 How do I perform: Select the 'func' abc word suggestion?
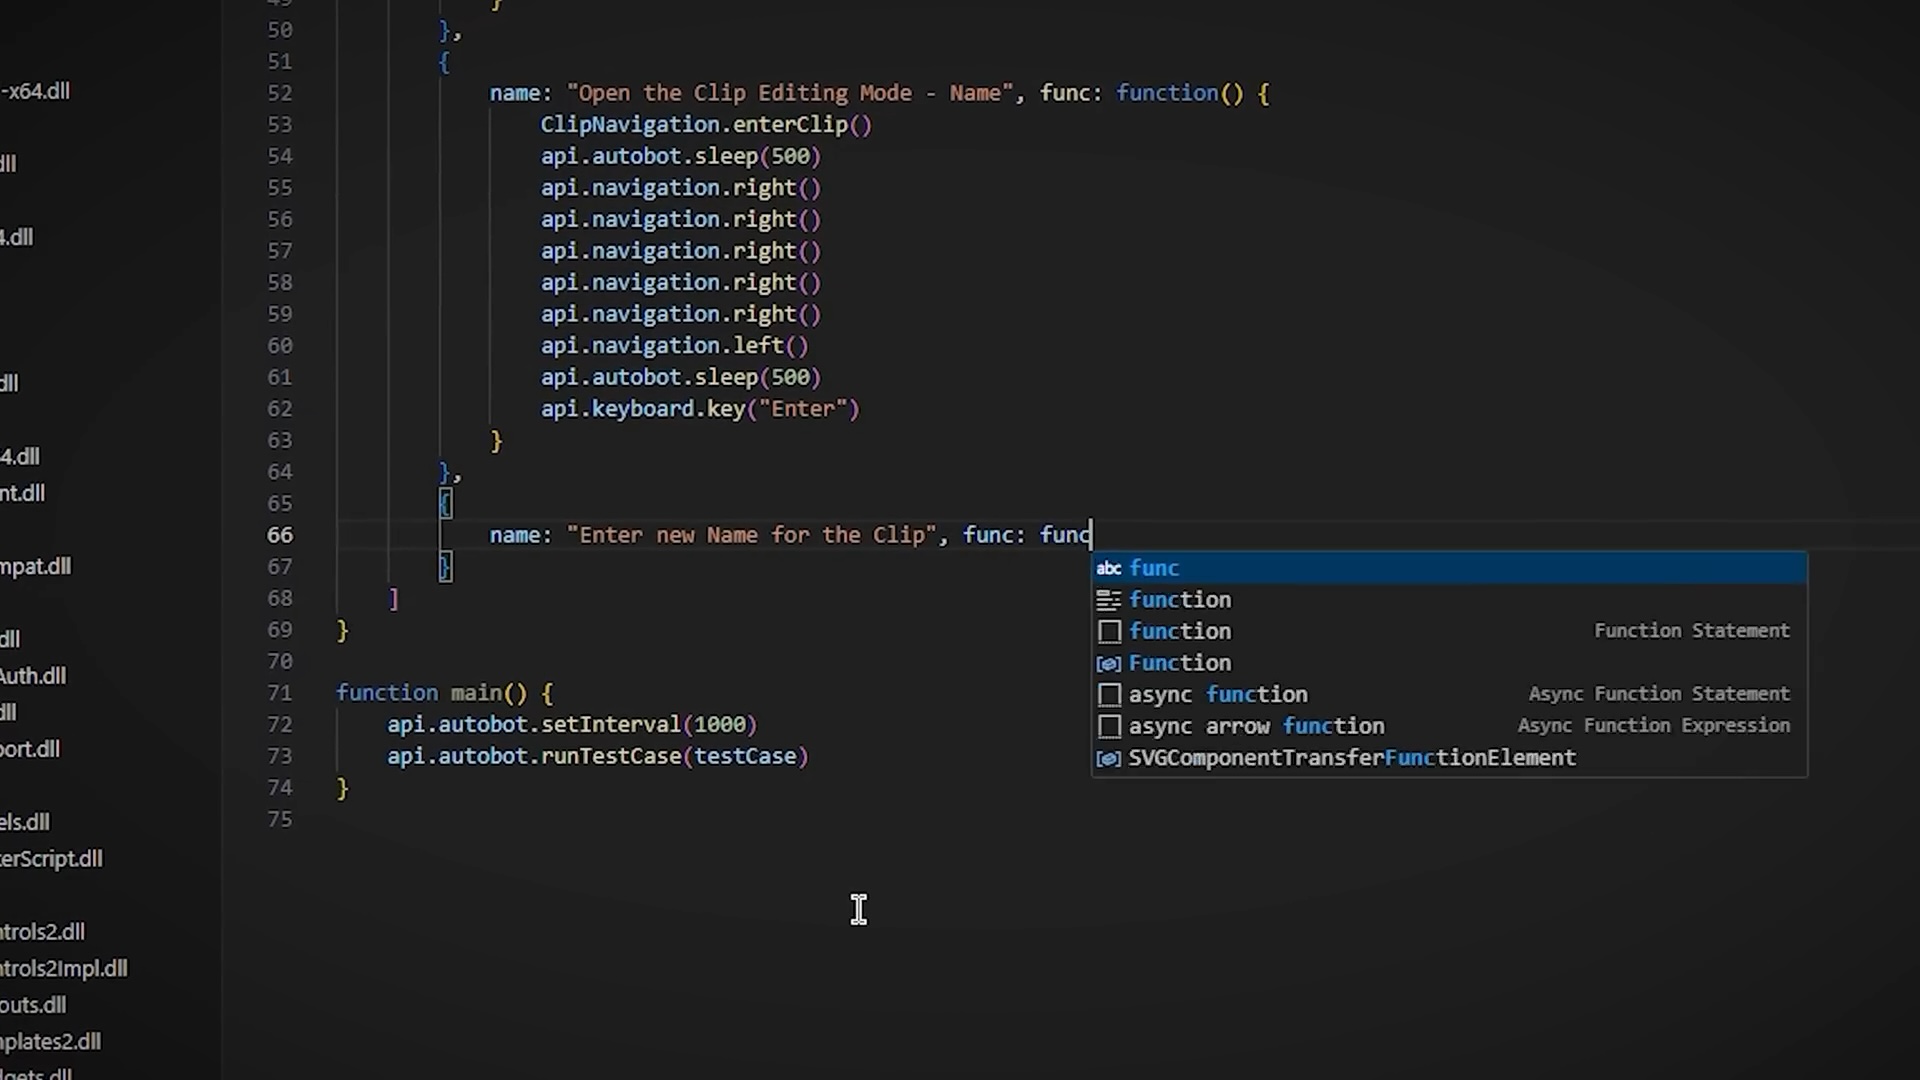1154,568
